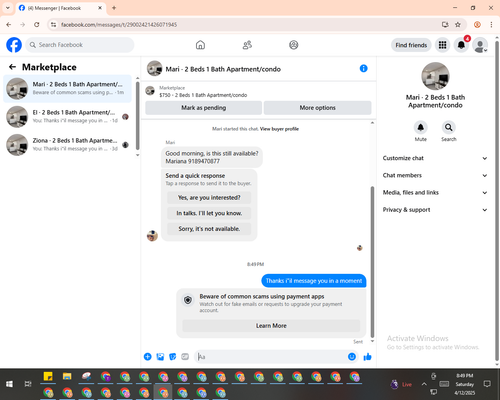Open the account profile avatar menu

pos(480,45)
